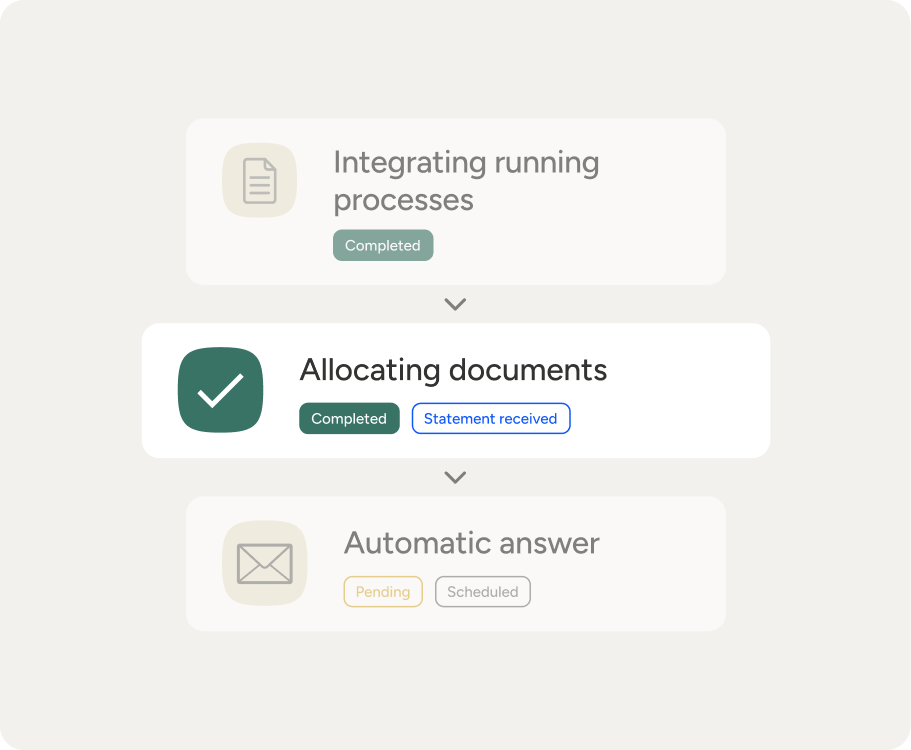911x750 pixels.
Task: Click the document icon for Integrating running processes
Action: click(x=259, y=180)
